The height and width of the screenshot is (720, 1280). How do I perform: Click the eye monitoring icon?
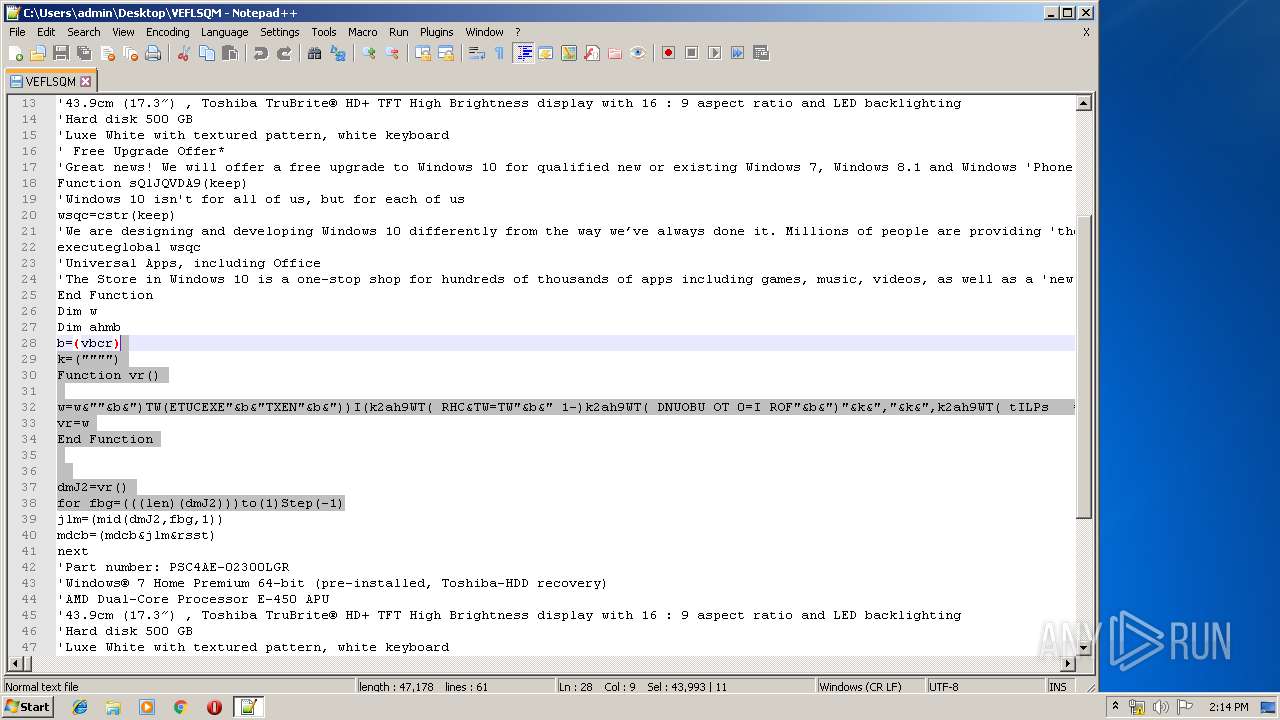click(638, 53)
